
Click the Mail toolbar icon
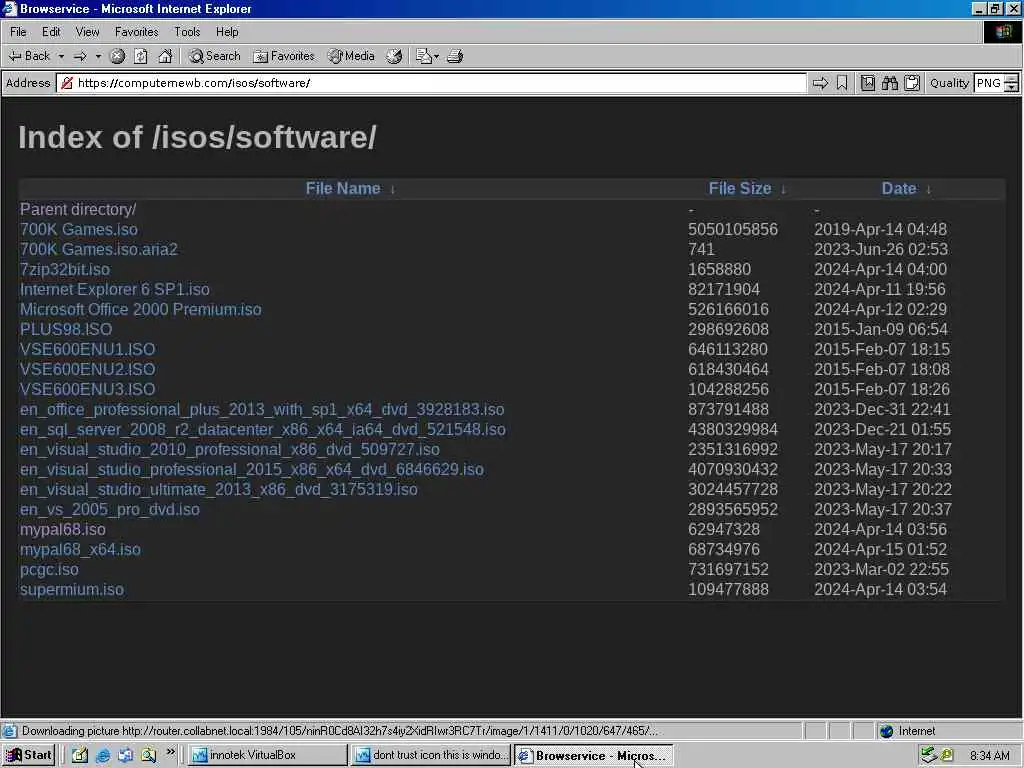(x=424, y=56)
